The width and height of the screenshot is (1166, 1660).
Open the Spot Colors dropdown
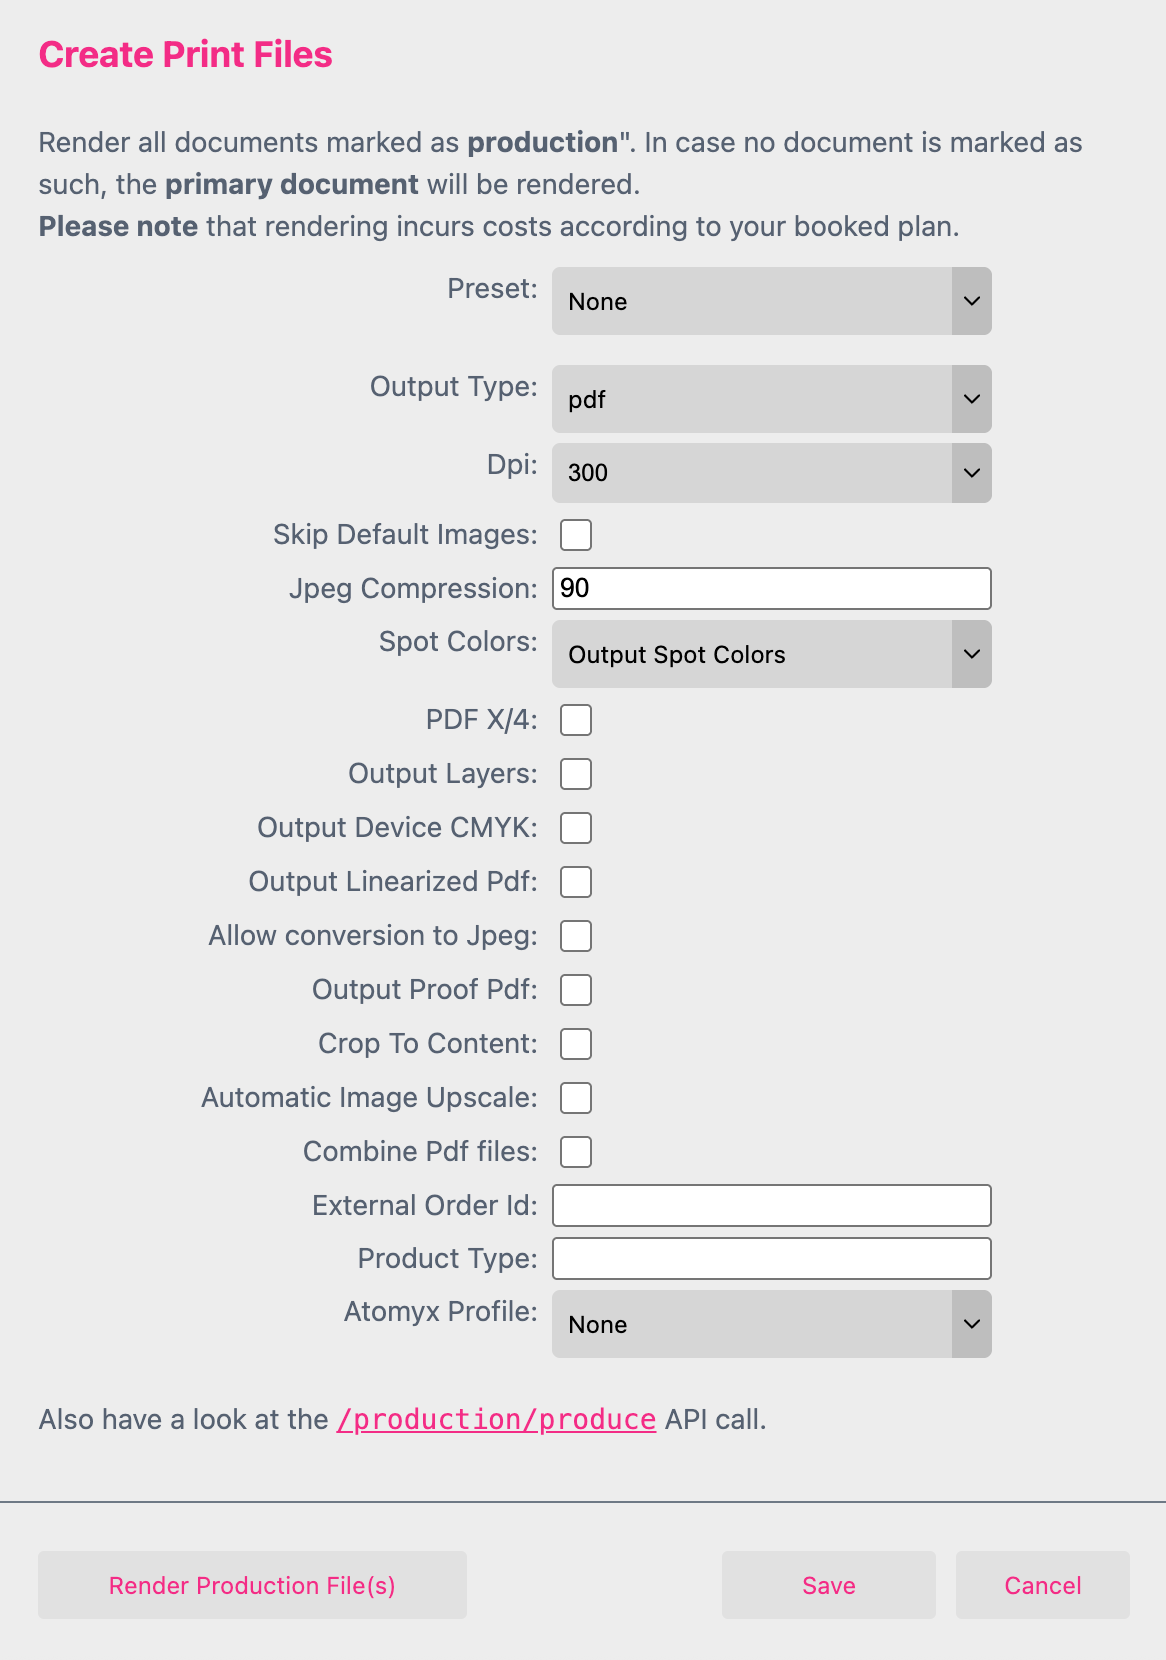(770, 654)
